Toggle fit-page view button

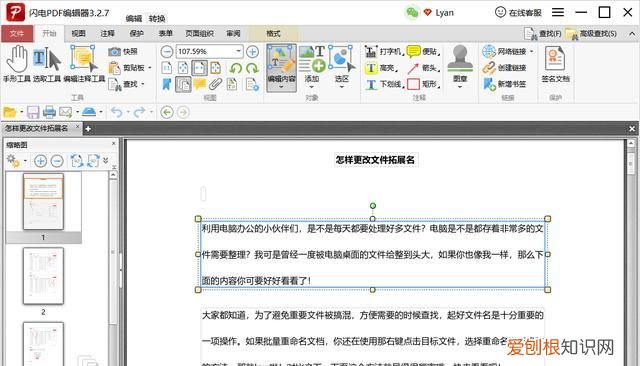tap(183, 68)
